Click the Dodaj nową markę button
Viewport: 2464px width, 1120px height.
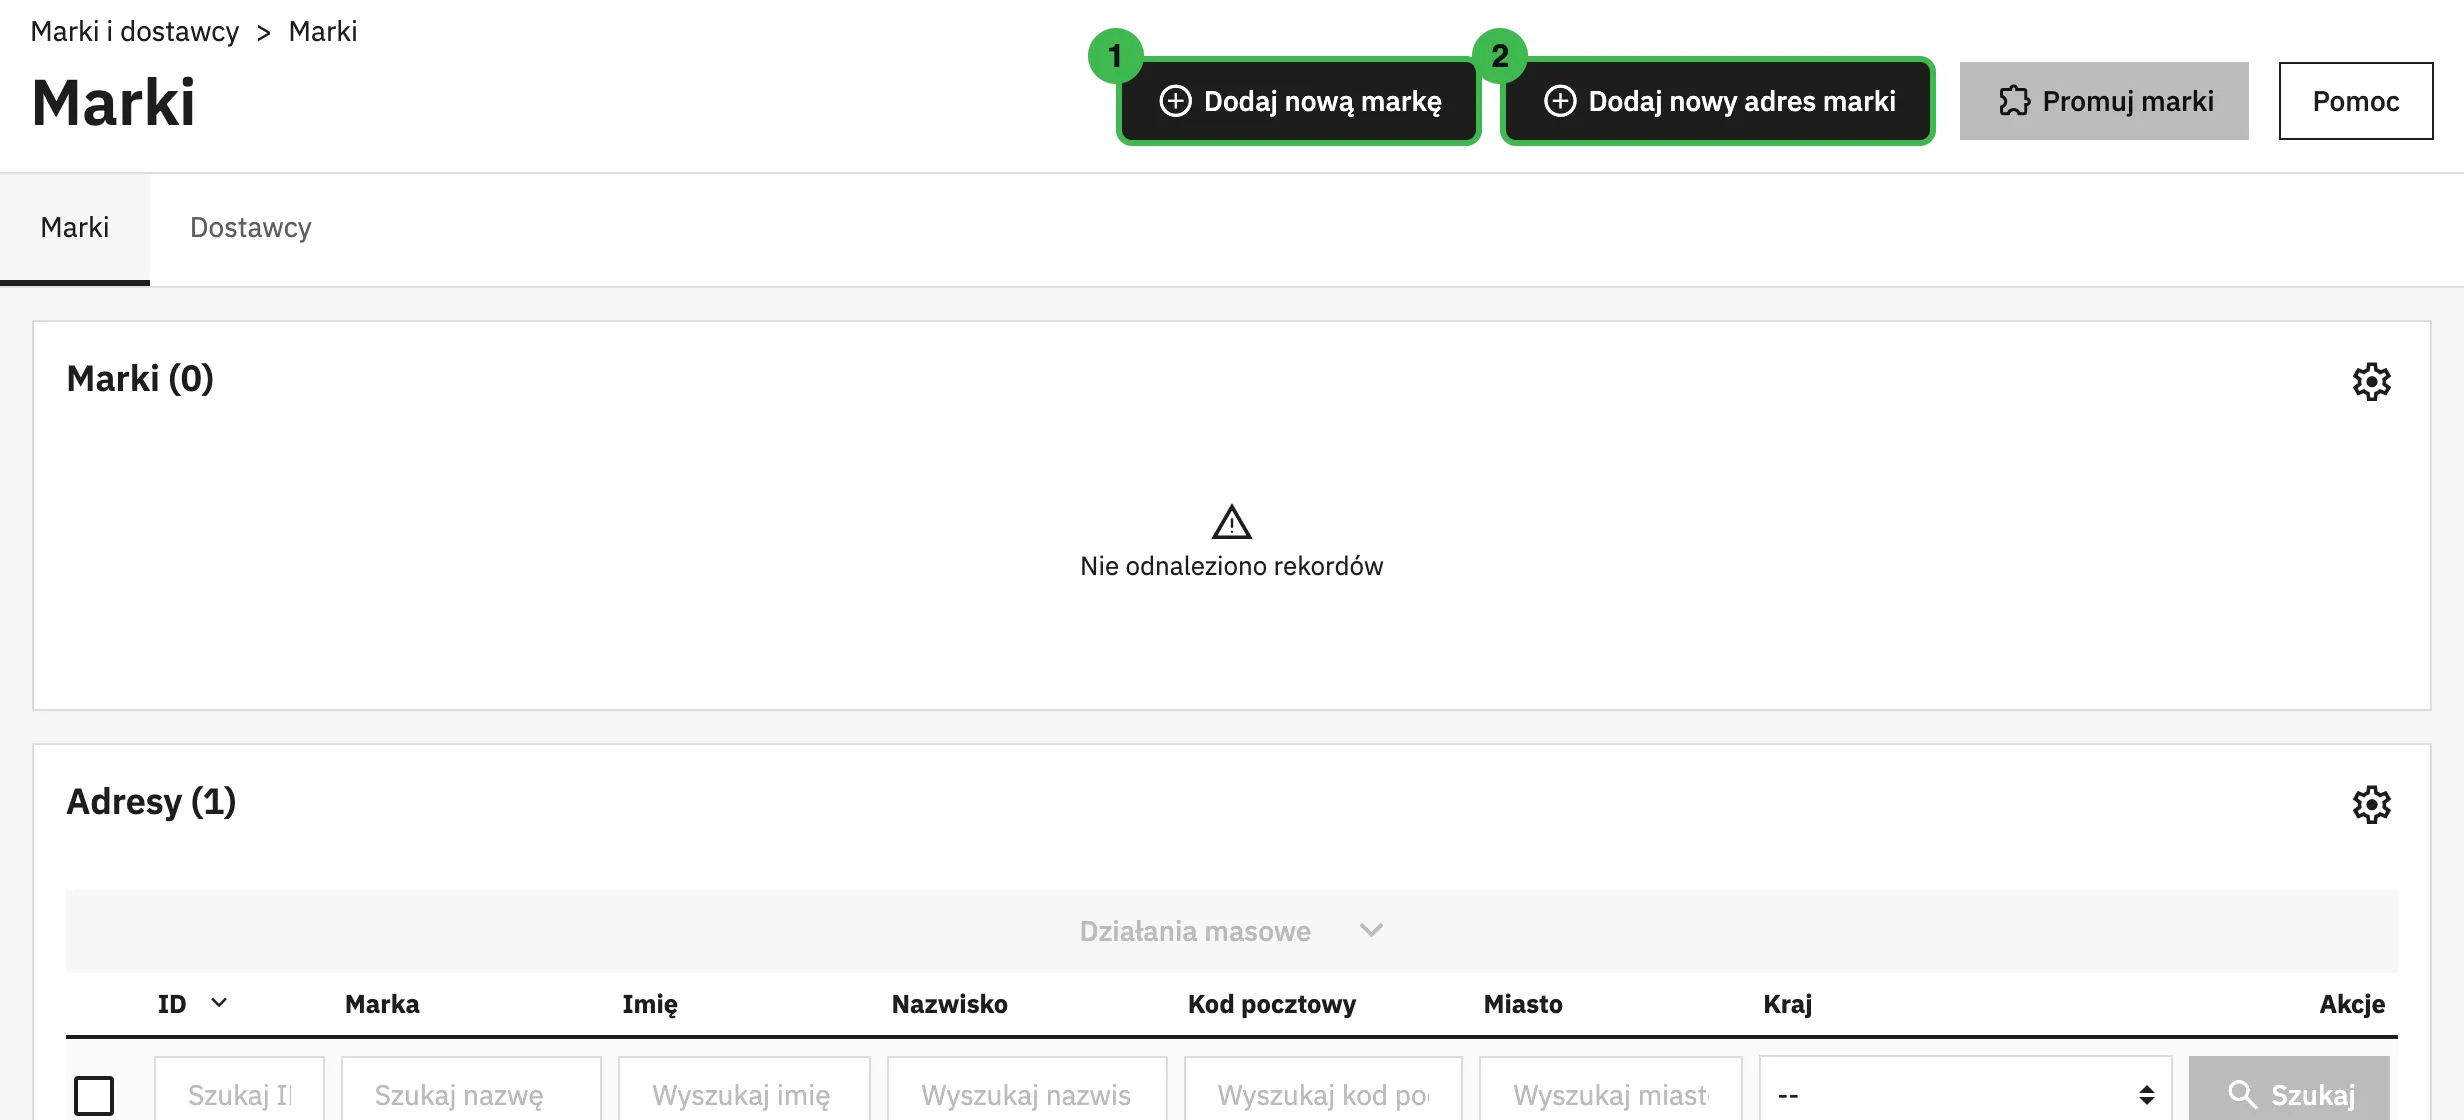pyautogui.click(x=1299, y=101)
